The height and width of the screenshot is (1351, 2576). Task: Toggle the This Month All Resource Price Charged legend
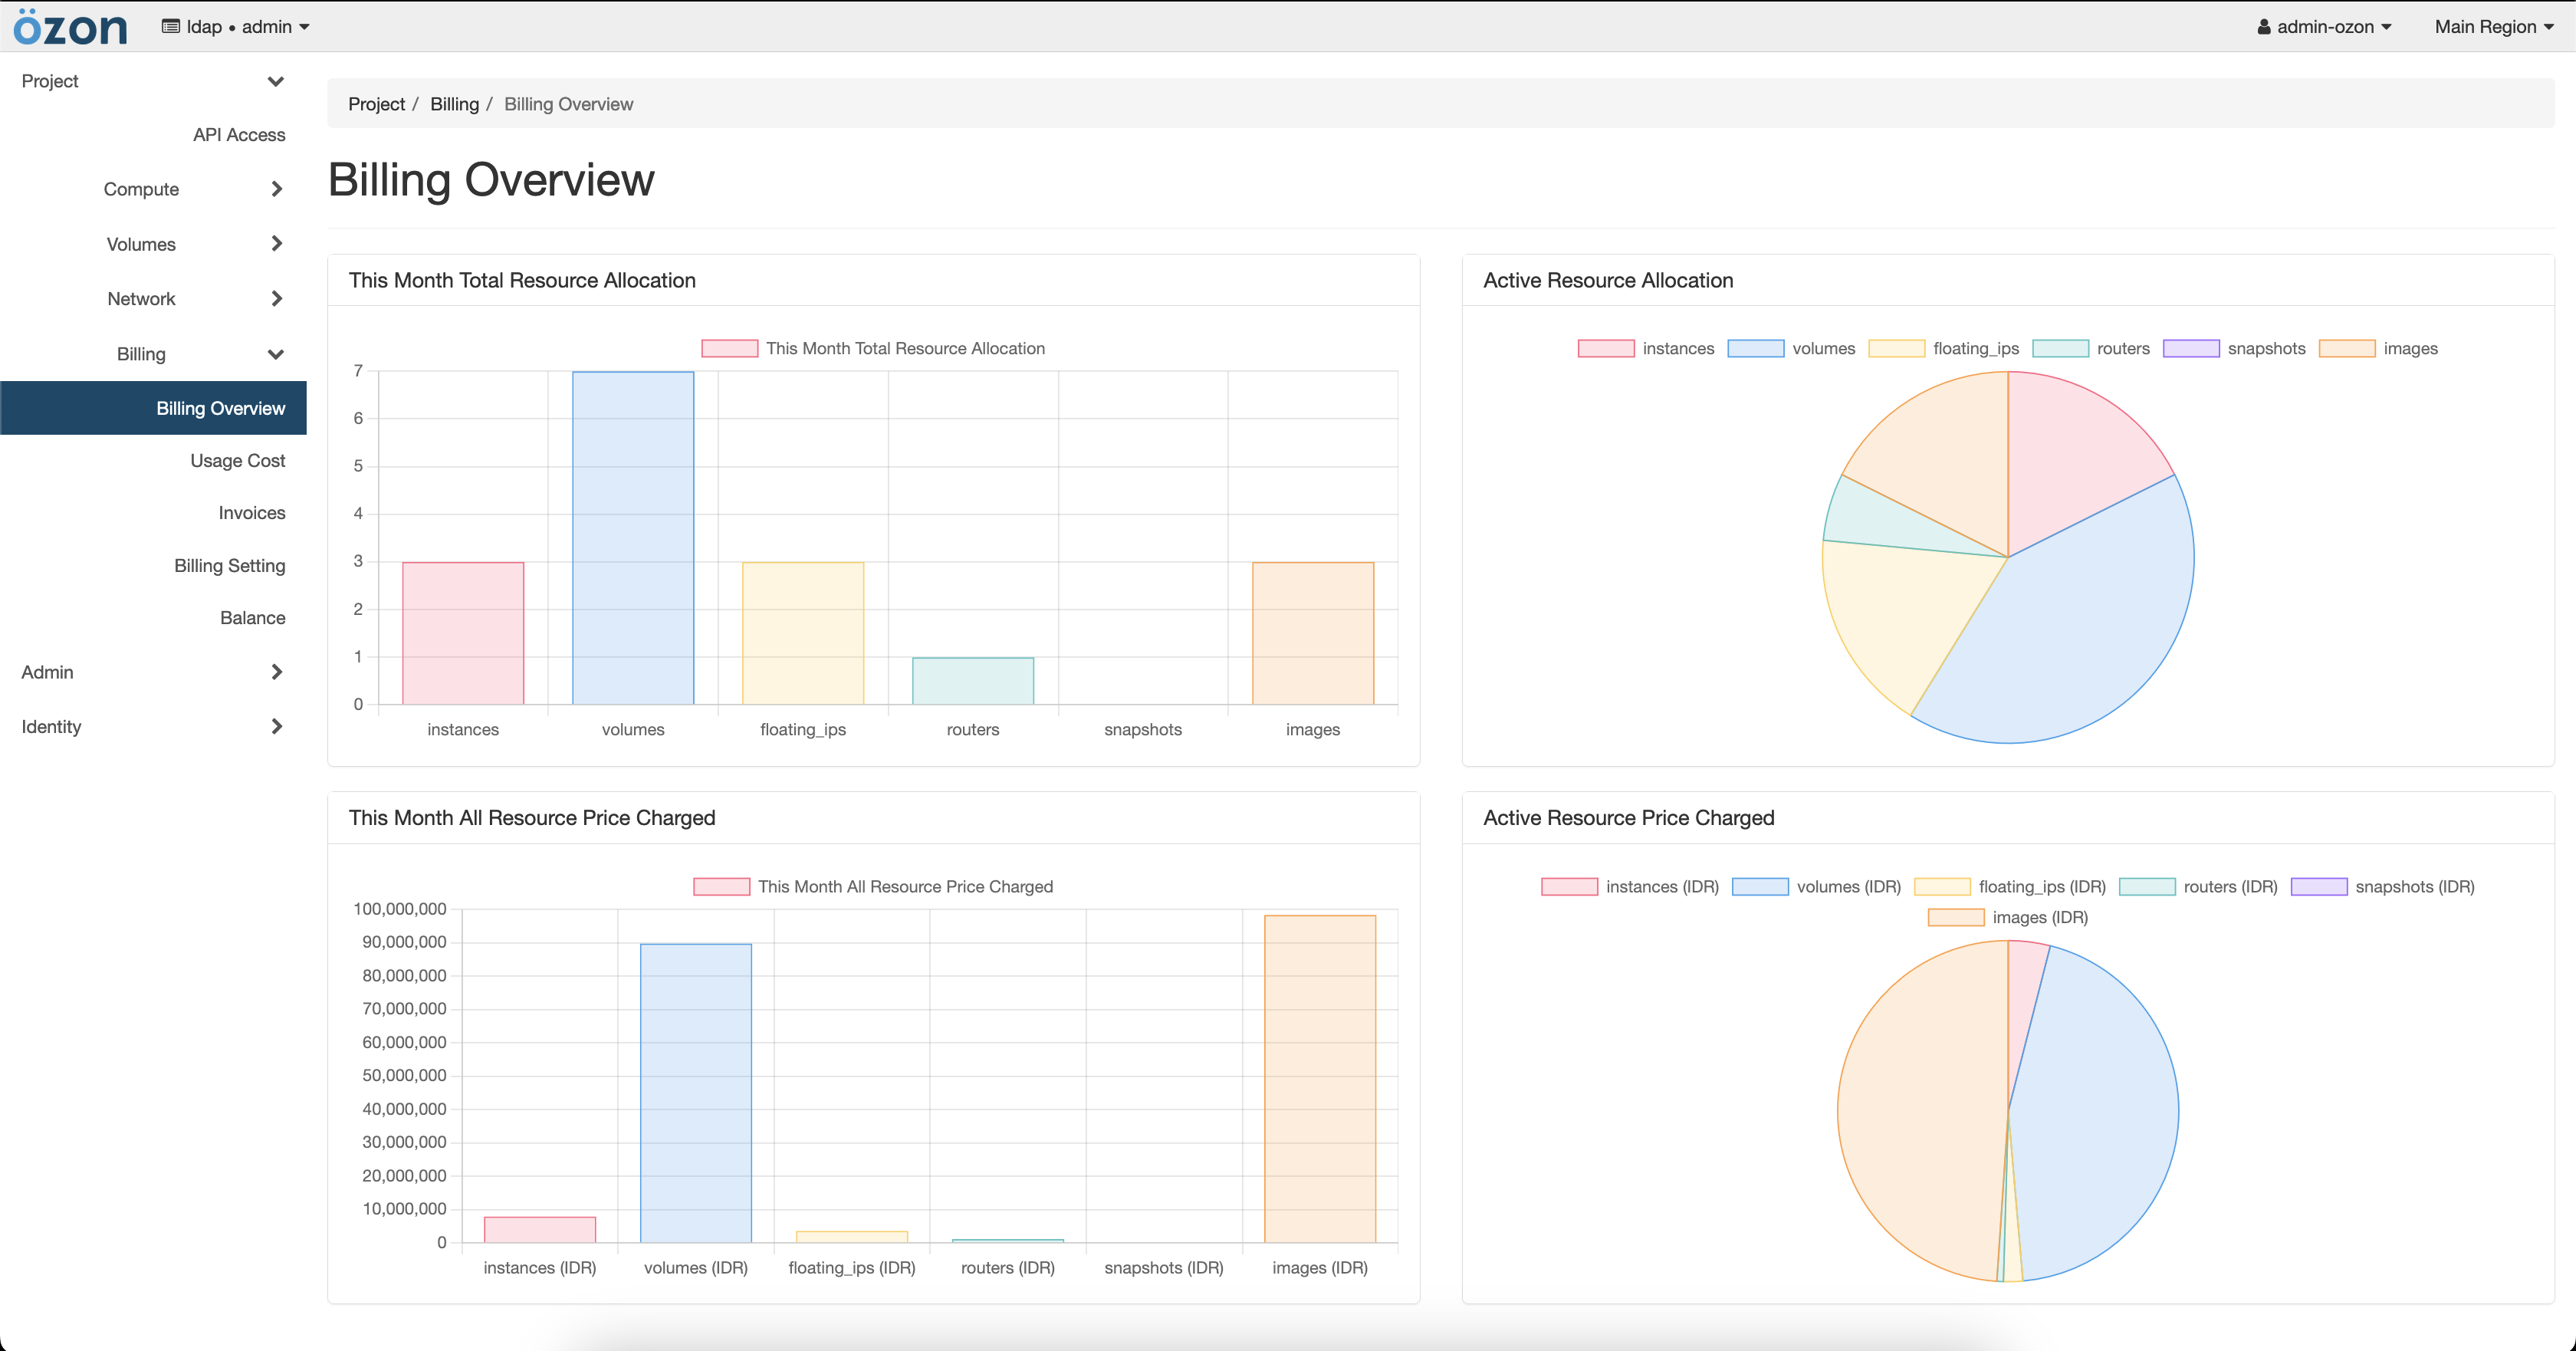[x=873, y=886]
